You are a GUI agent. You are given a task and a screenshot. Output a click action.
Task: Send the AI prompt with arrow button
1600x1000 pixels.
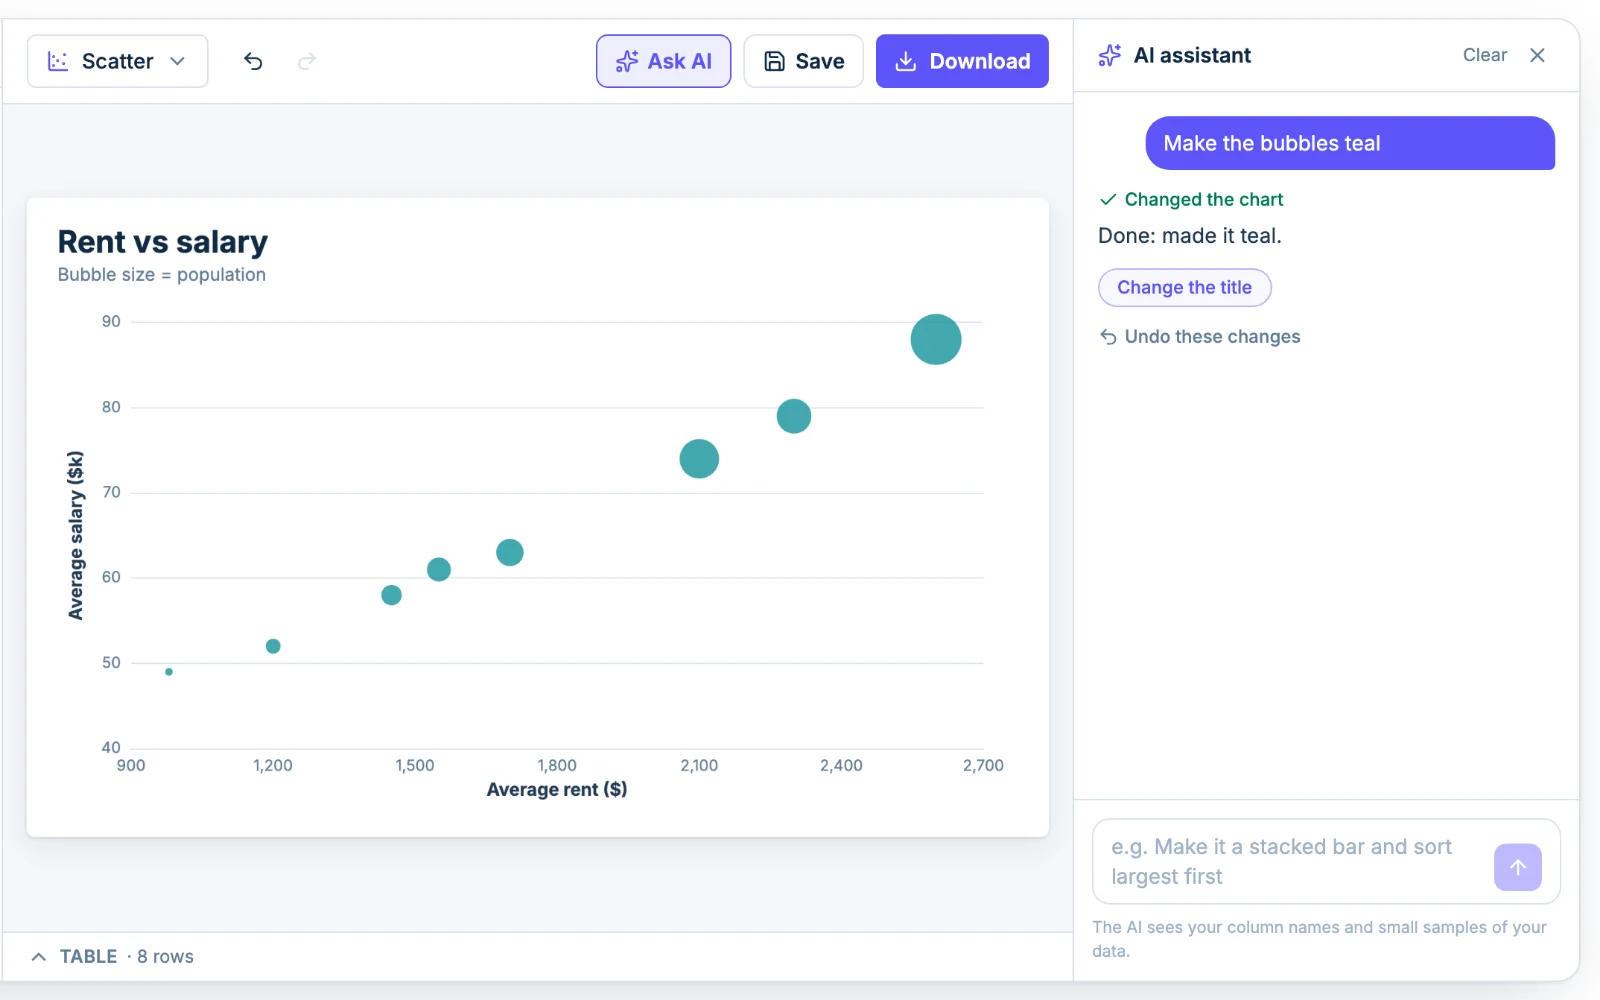tap(1517, 867)
